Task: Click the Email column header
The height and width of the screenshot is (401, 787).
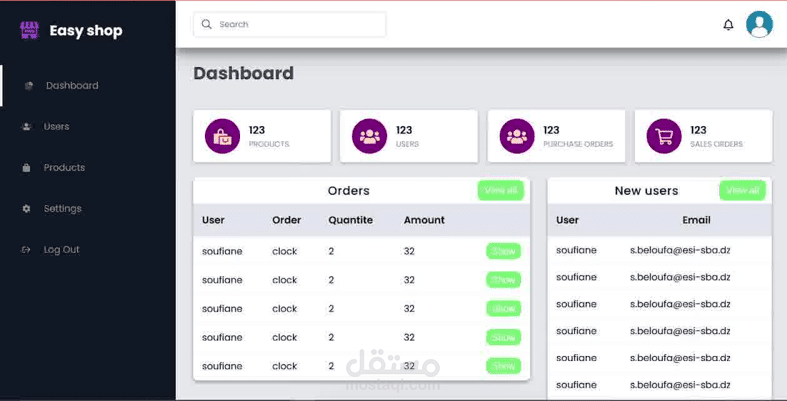Action: tap(696, 220)
